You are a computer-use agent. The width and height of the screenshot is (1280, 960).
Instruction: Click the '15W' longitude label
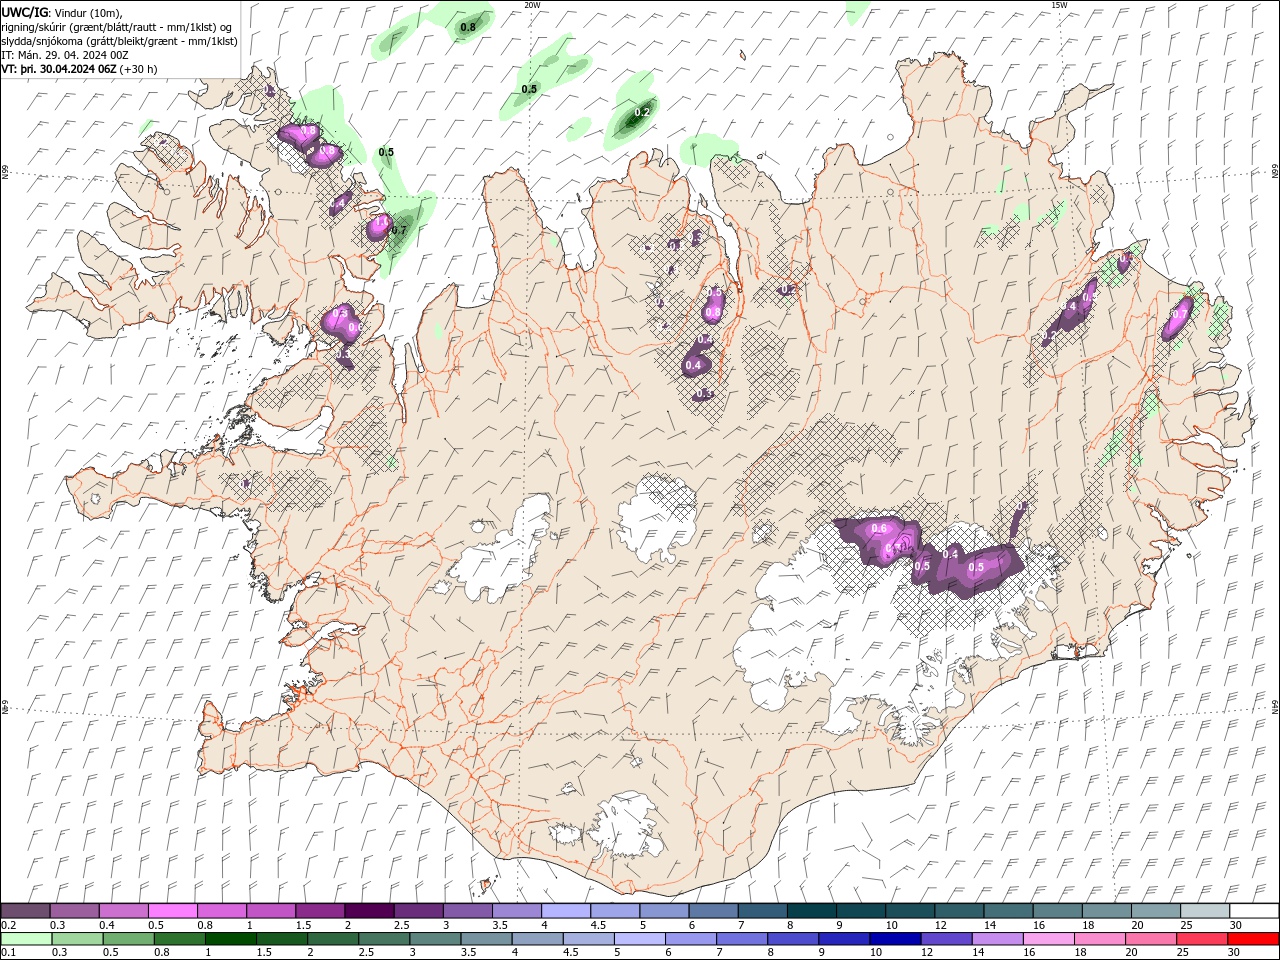point(1059,5)
